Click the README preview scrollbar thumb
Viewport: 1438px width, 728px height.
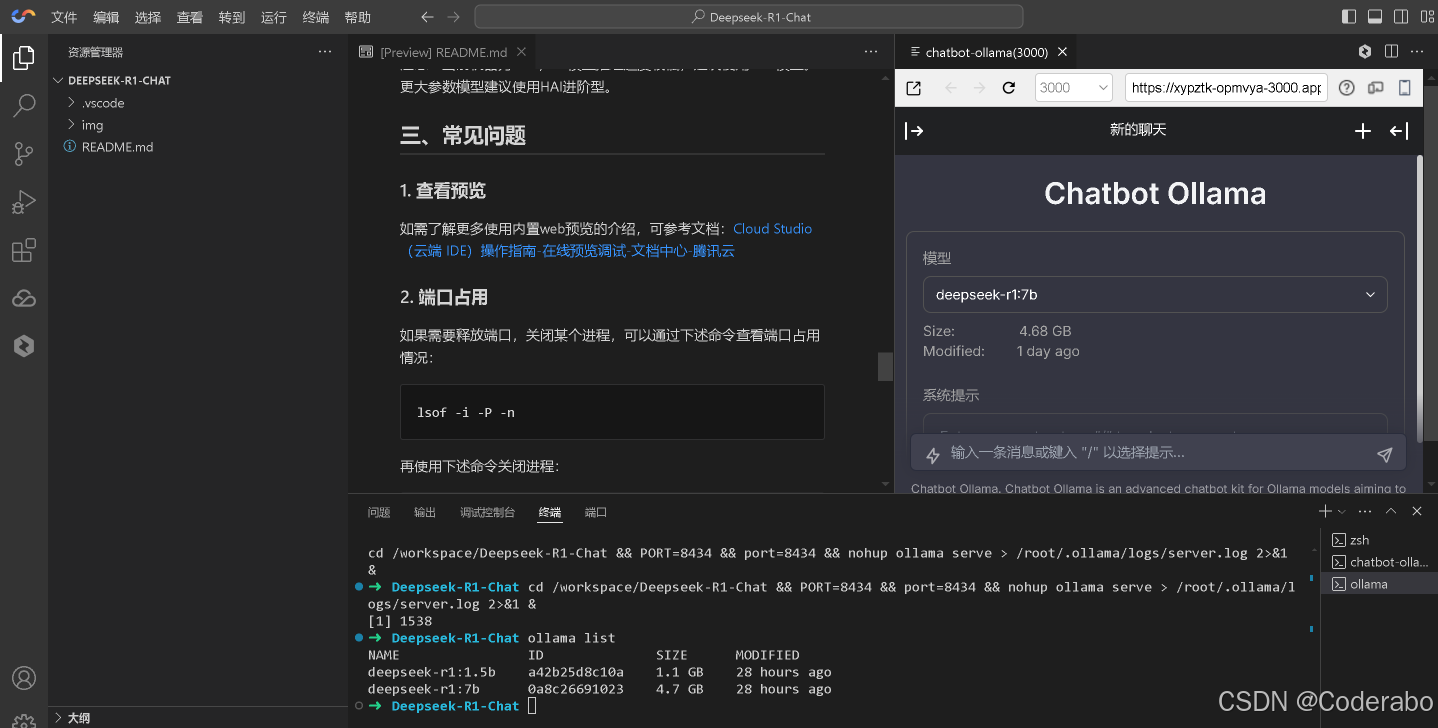coord(885,367)
